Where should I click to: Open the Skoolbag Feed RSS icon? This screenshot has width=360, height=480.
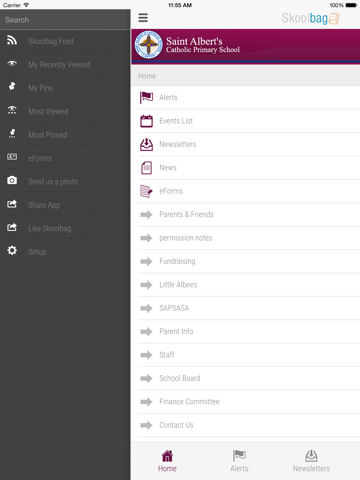12,40
